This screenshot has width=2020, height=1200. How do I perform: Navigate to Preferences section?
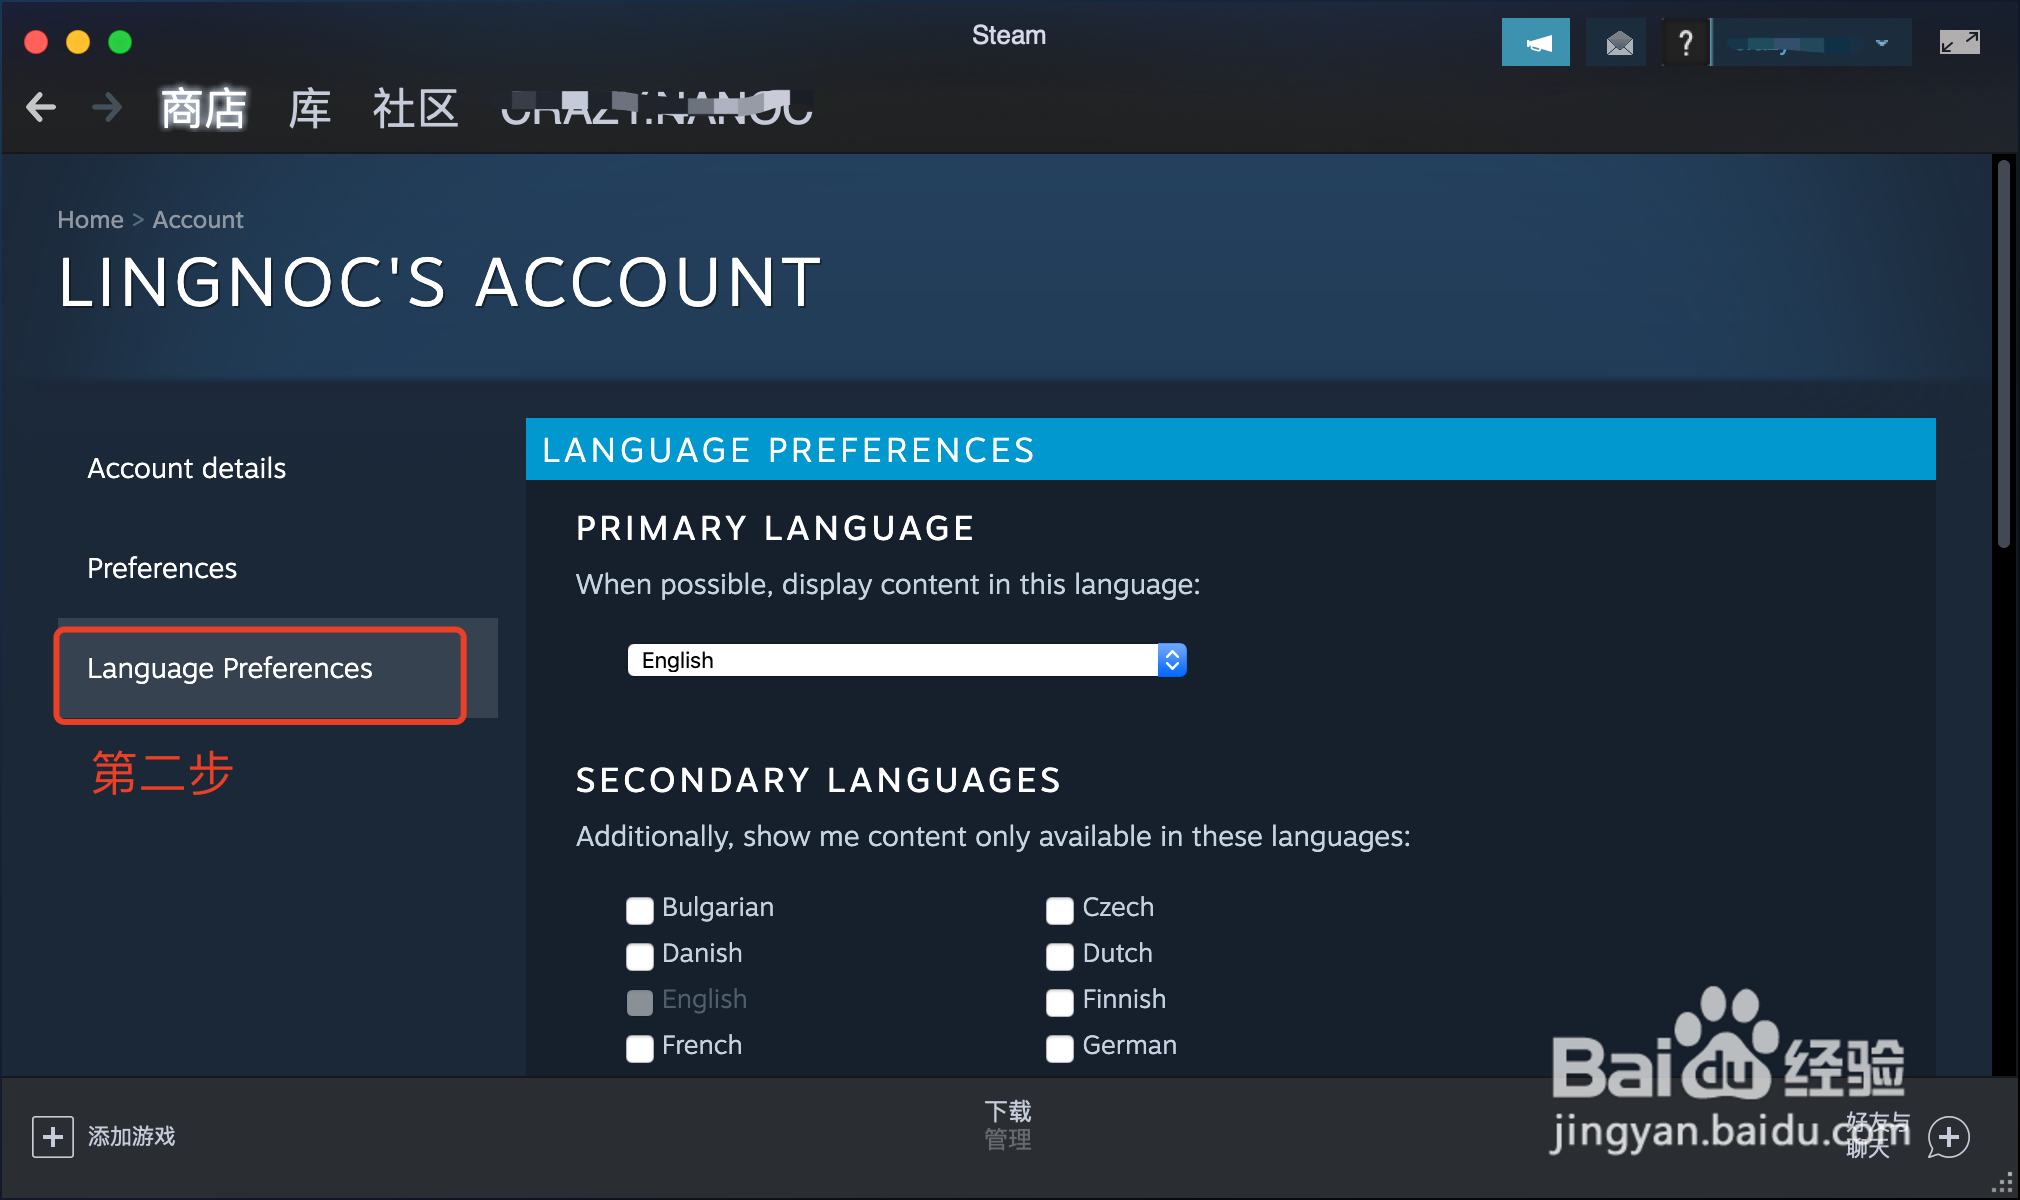tap(161, 566)
